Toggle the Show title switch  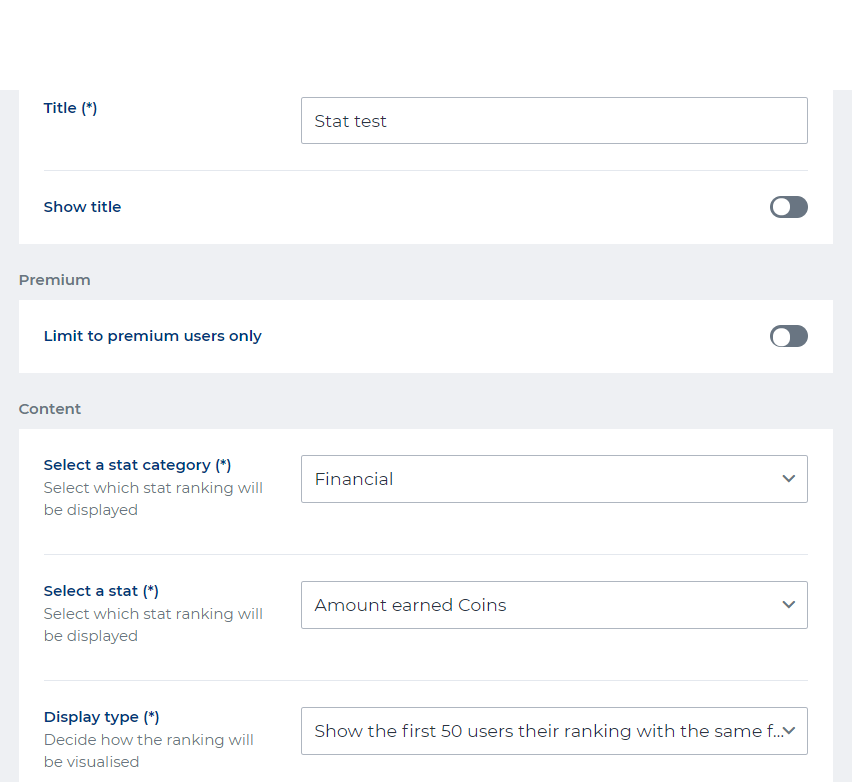click(788, 207)
